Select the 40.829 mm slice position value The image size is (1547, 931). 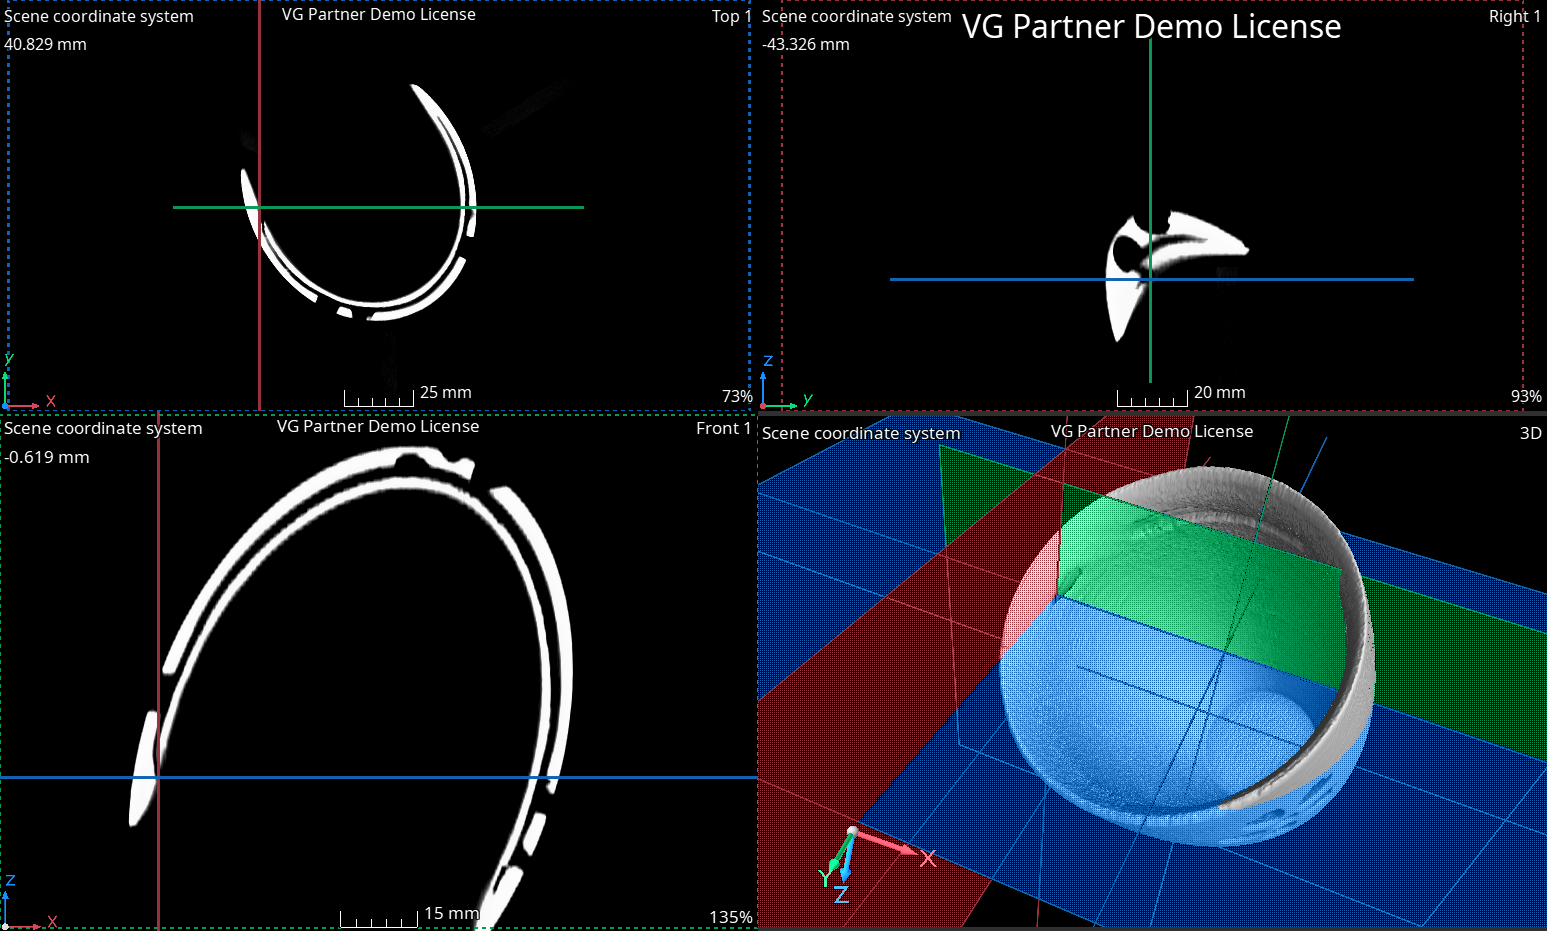(46, 45)
